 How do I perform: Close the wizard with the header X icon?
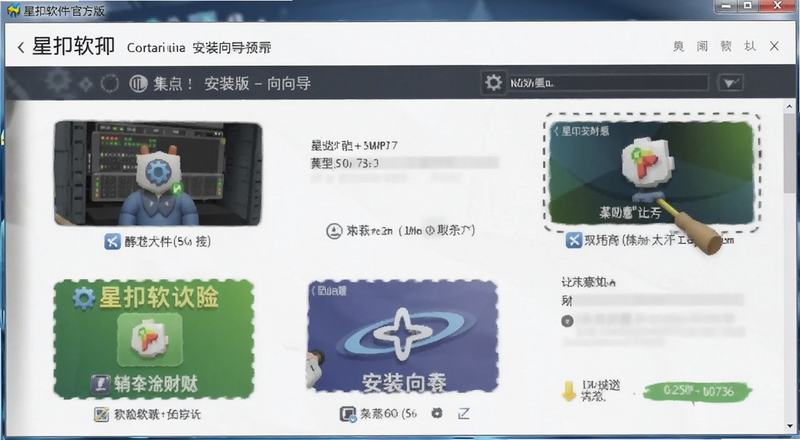tap(774, 46)
